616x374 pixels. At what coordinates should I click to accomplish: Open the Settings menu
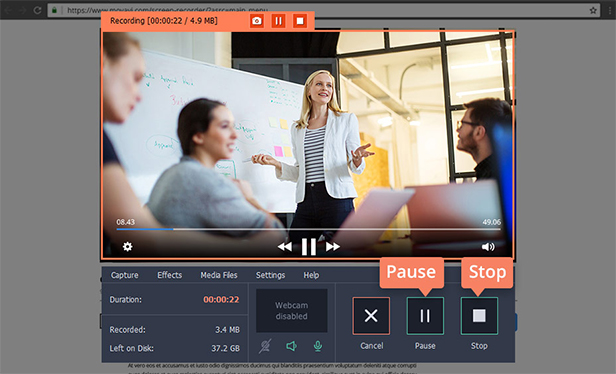coord(270,275)
